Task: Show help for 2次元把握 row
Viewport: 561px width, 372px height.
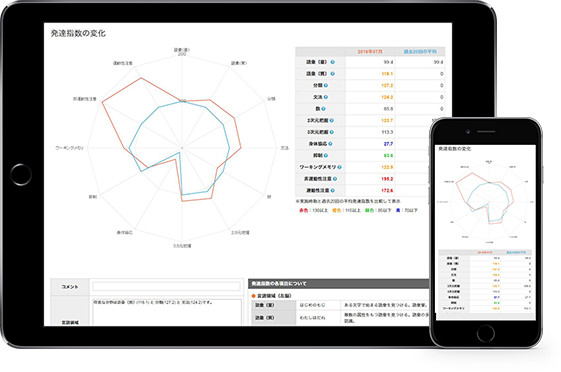Action: (331, 121)
